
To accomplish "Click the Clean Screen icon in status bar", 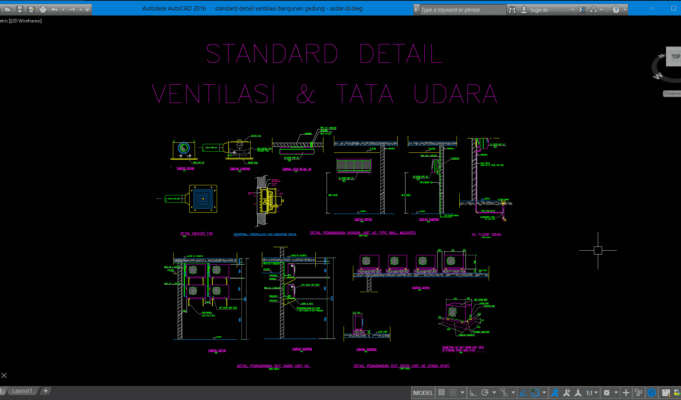I will click(666, 393).
